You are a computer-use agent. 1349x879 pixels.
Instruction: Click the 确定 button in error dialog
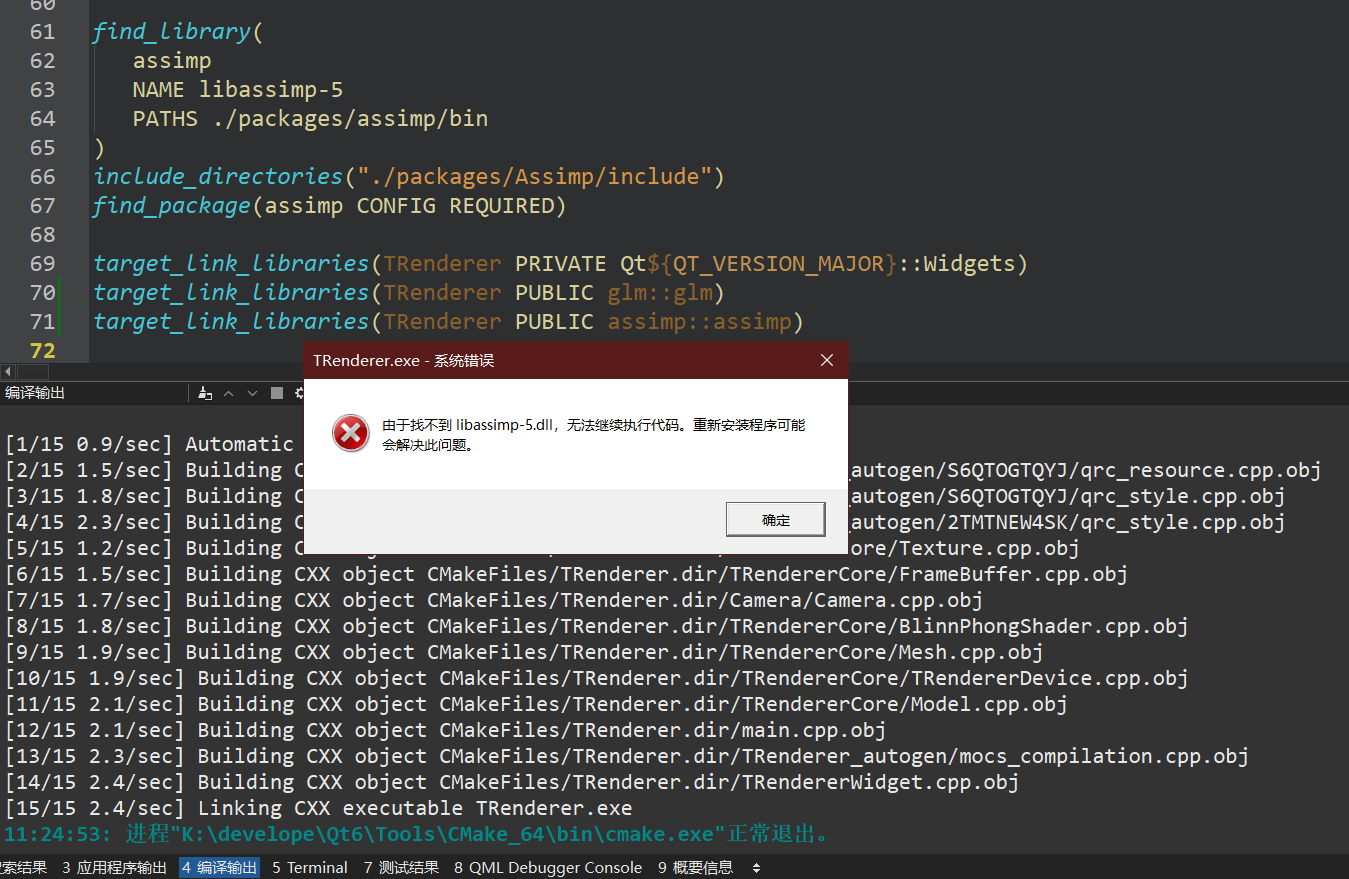coord(775,520)
